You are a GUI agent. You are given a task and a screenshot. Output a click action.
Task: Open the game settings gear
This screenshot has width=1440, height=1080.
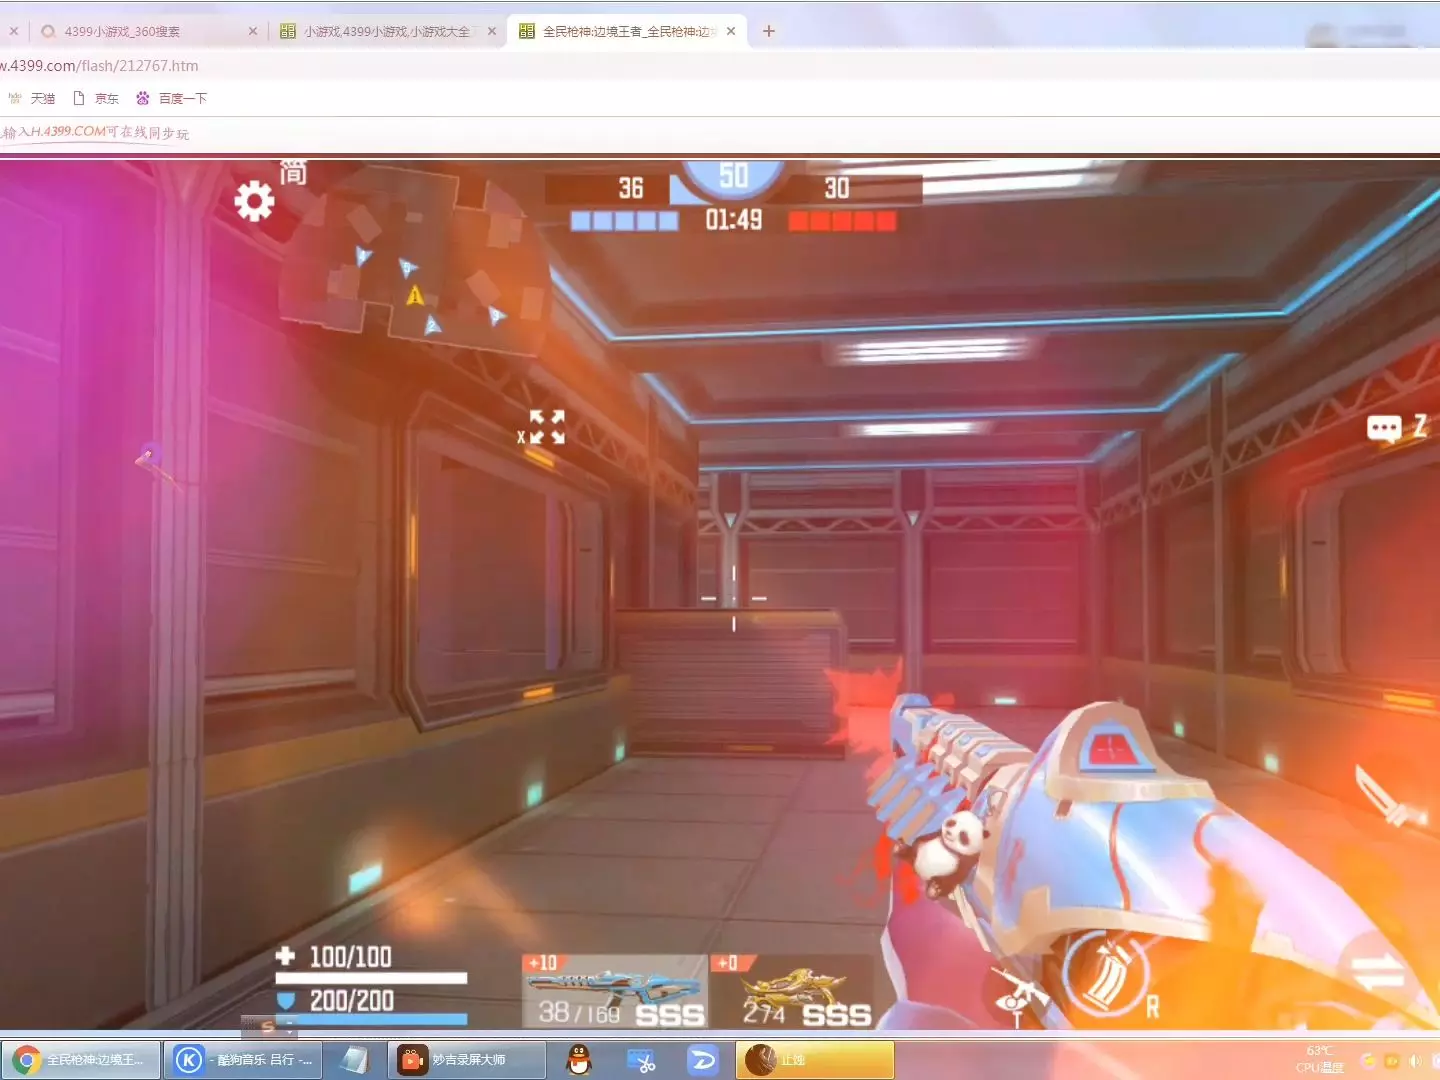coord(254,201)
